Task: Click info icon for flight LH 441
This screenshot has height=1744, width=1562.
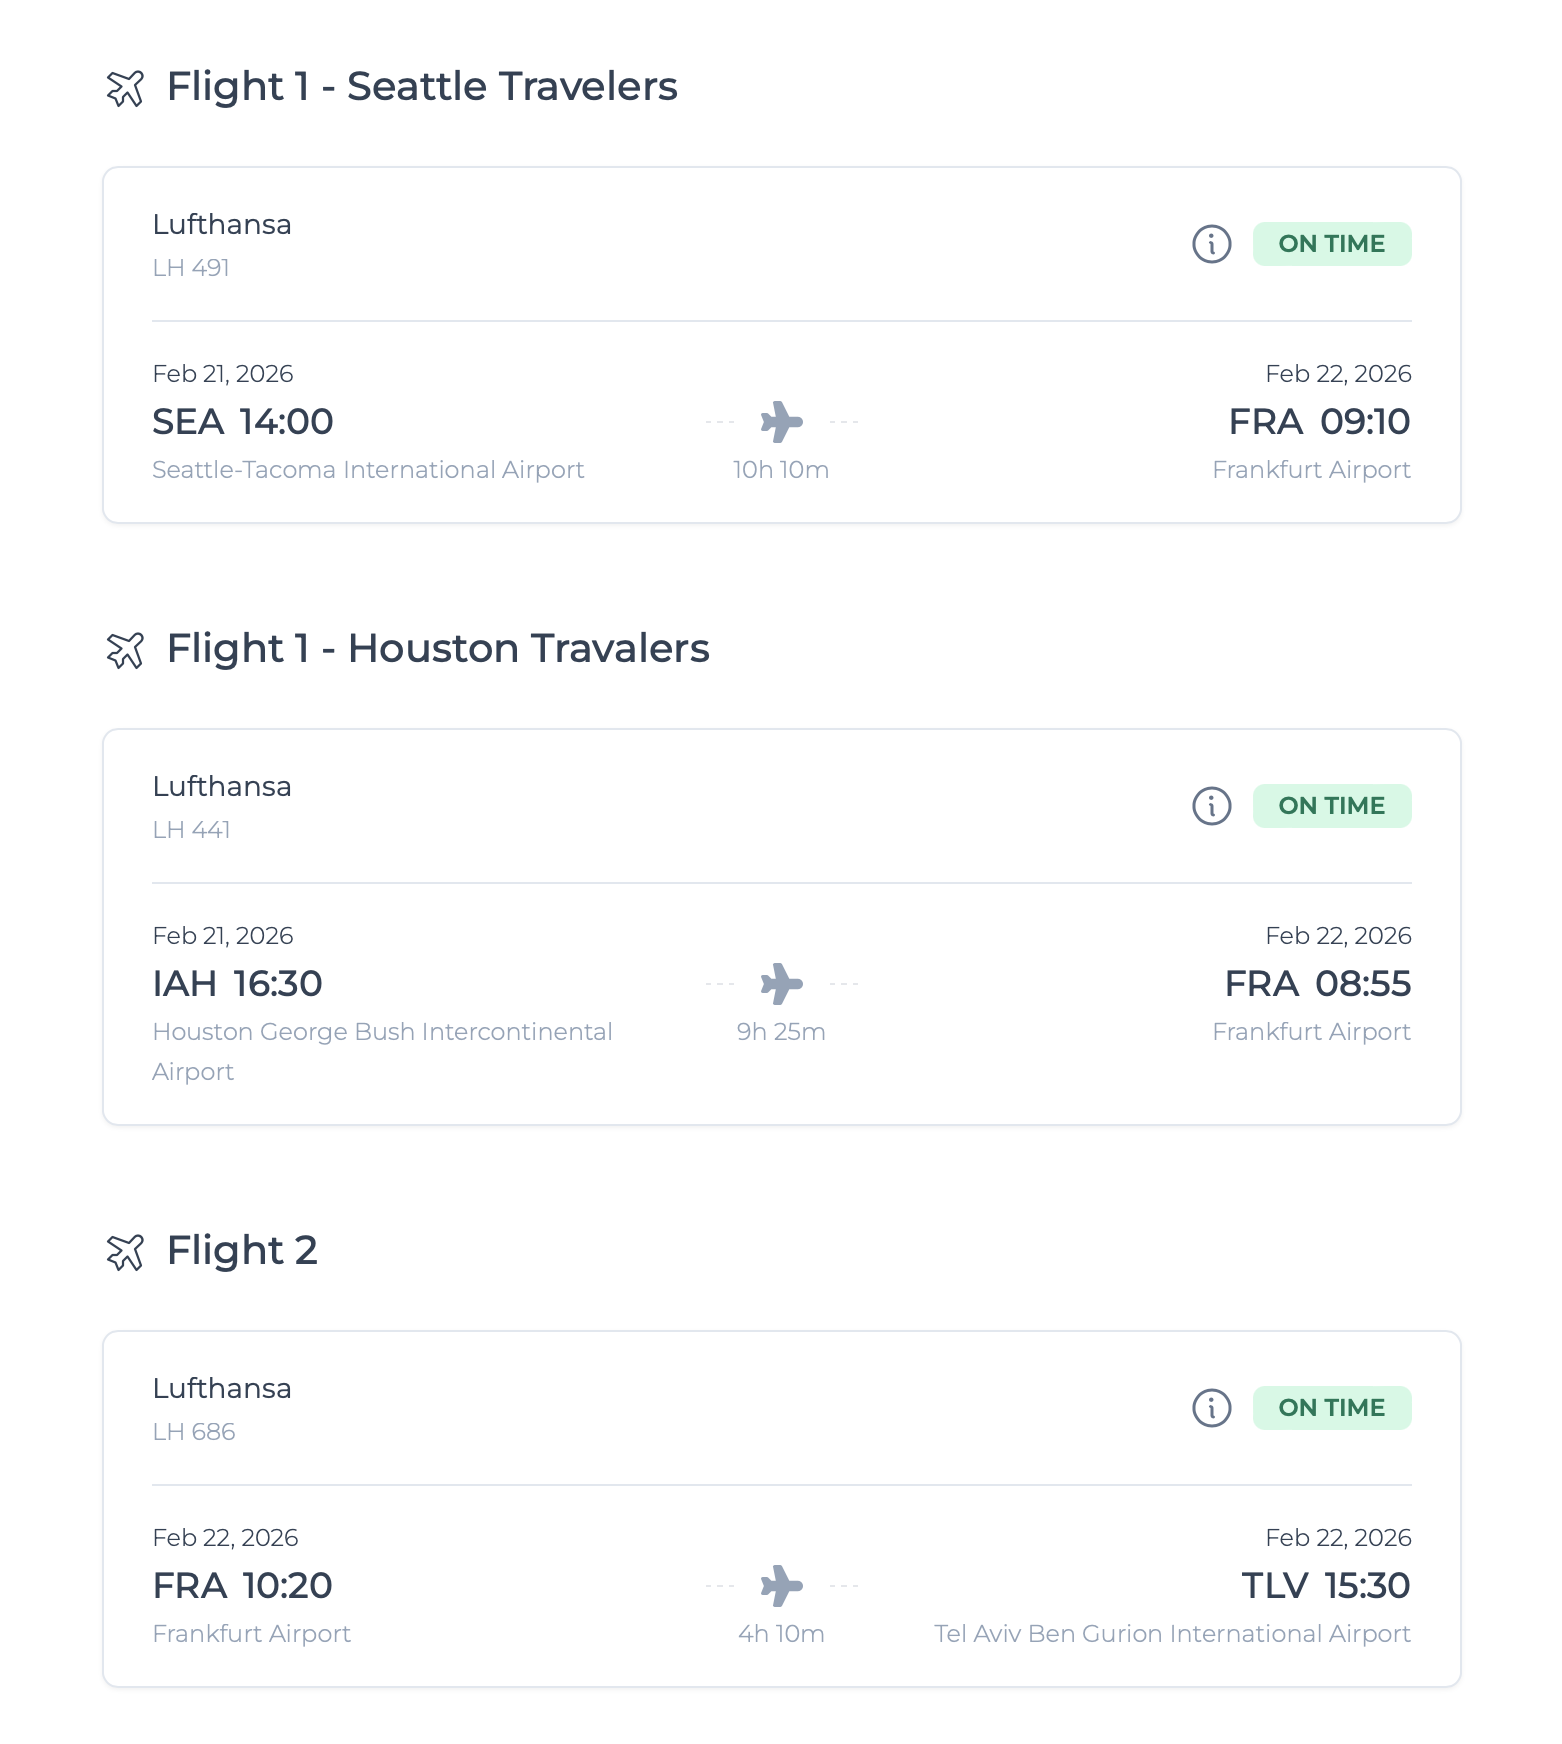Action: point(1211,806)
